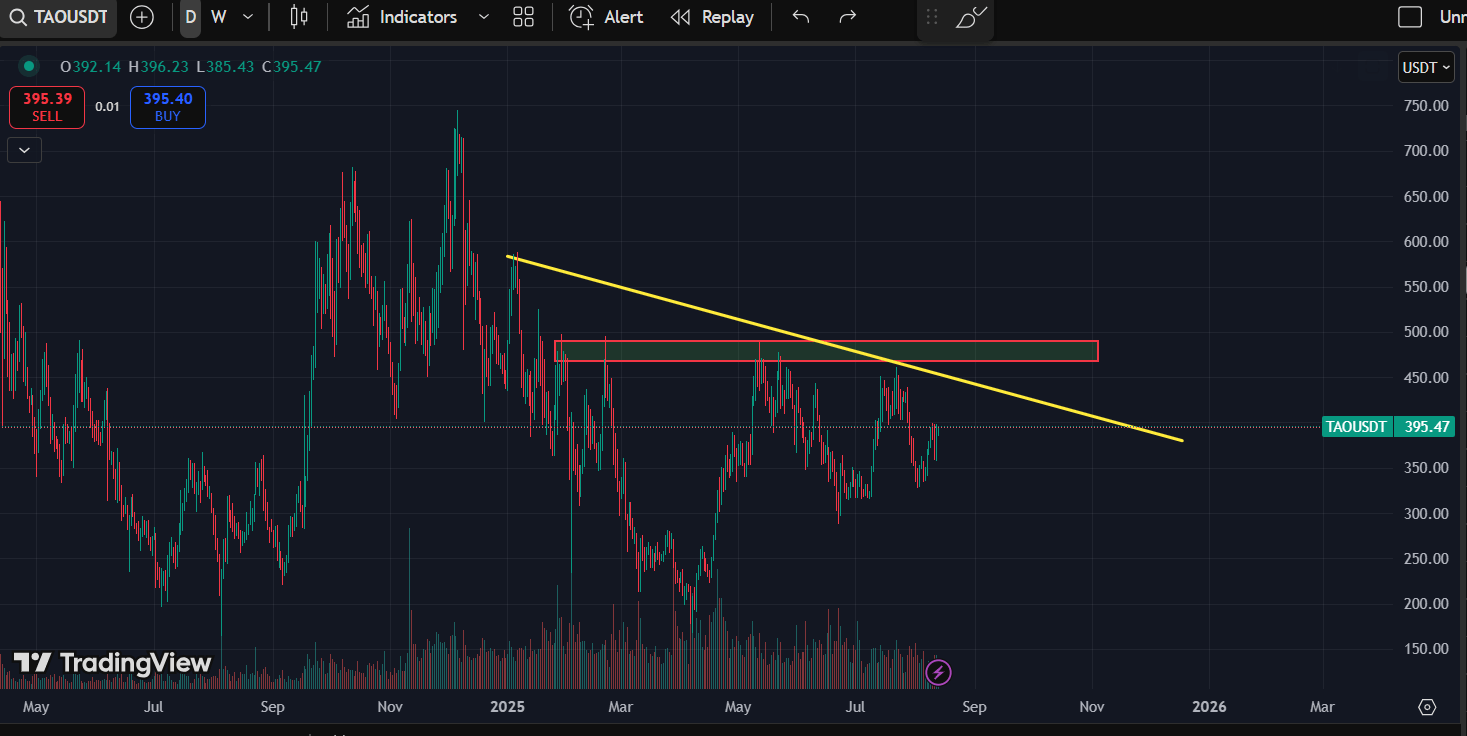
Task: Open the Indicators dialog
Action: 402,17
